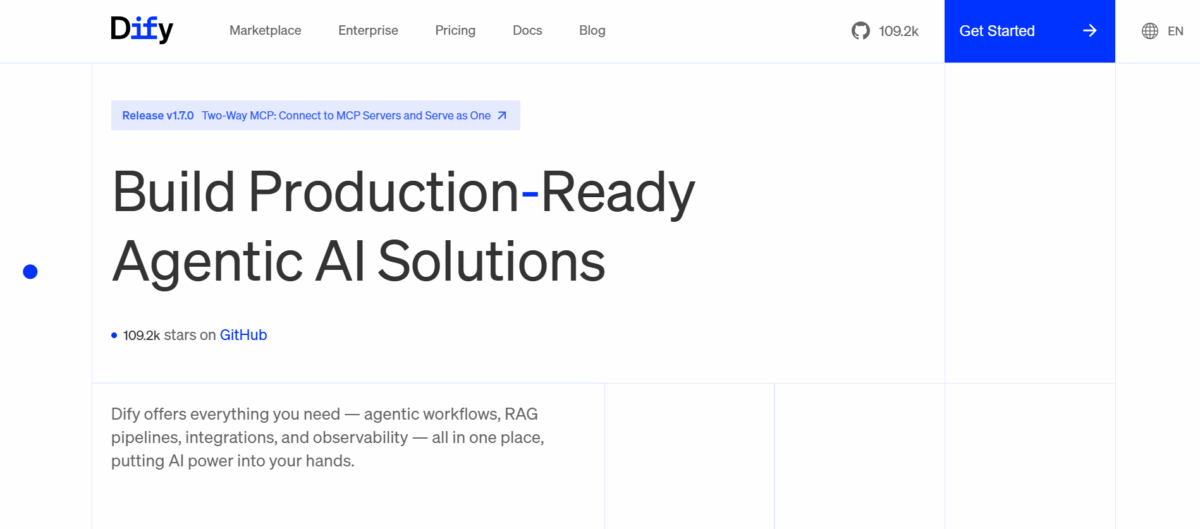Visit the Blog section

click(x=592, y=31)
